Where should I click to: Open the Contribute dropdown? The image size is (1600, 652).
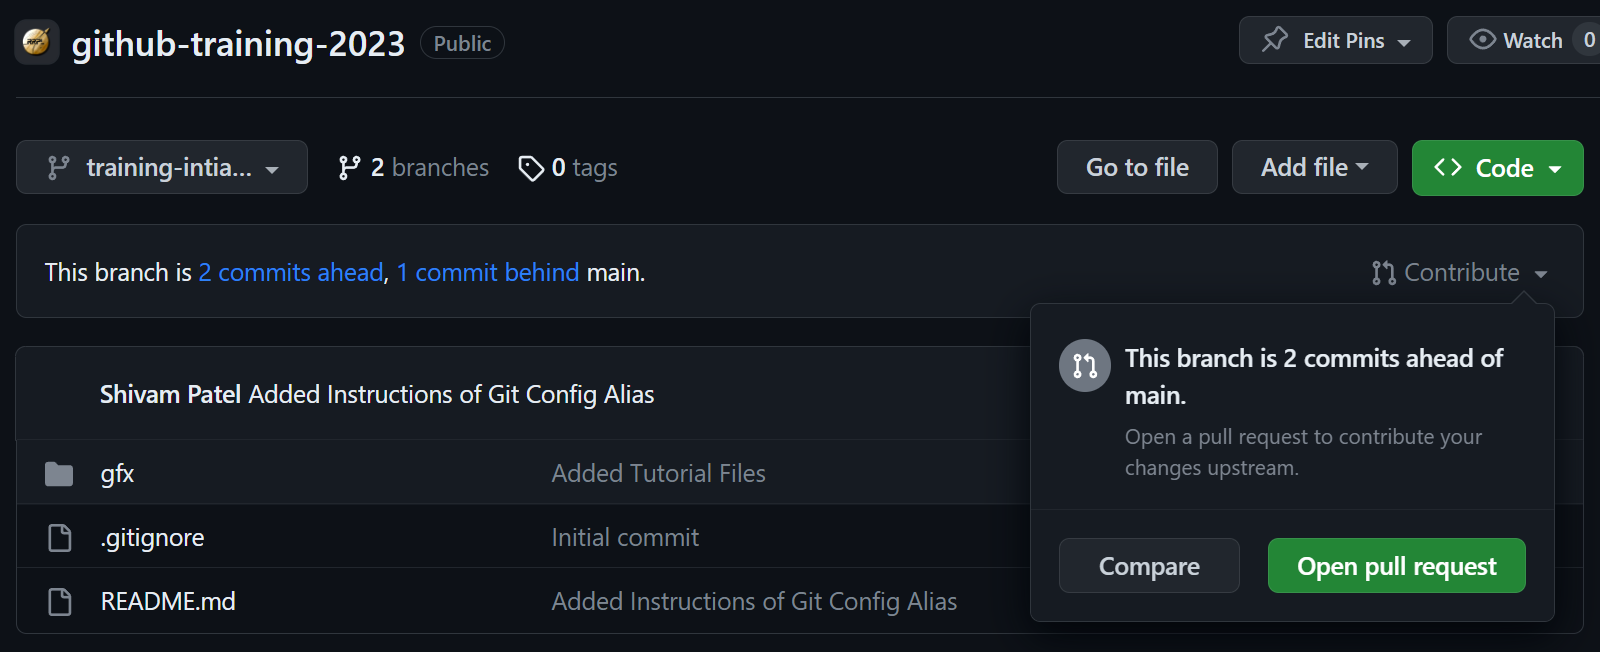click(1458, 271)
